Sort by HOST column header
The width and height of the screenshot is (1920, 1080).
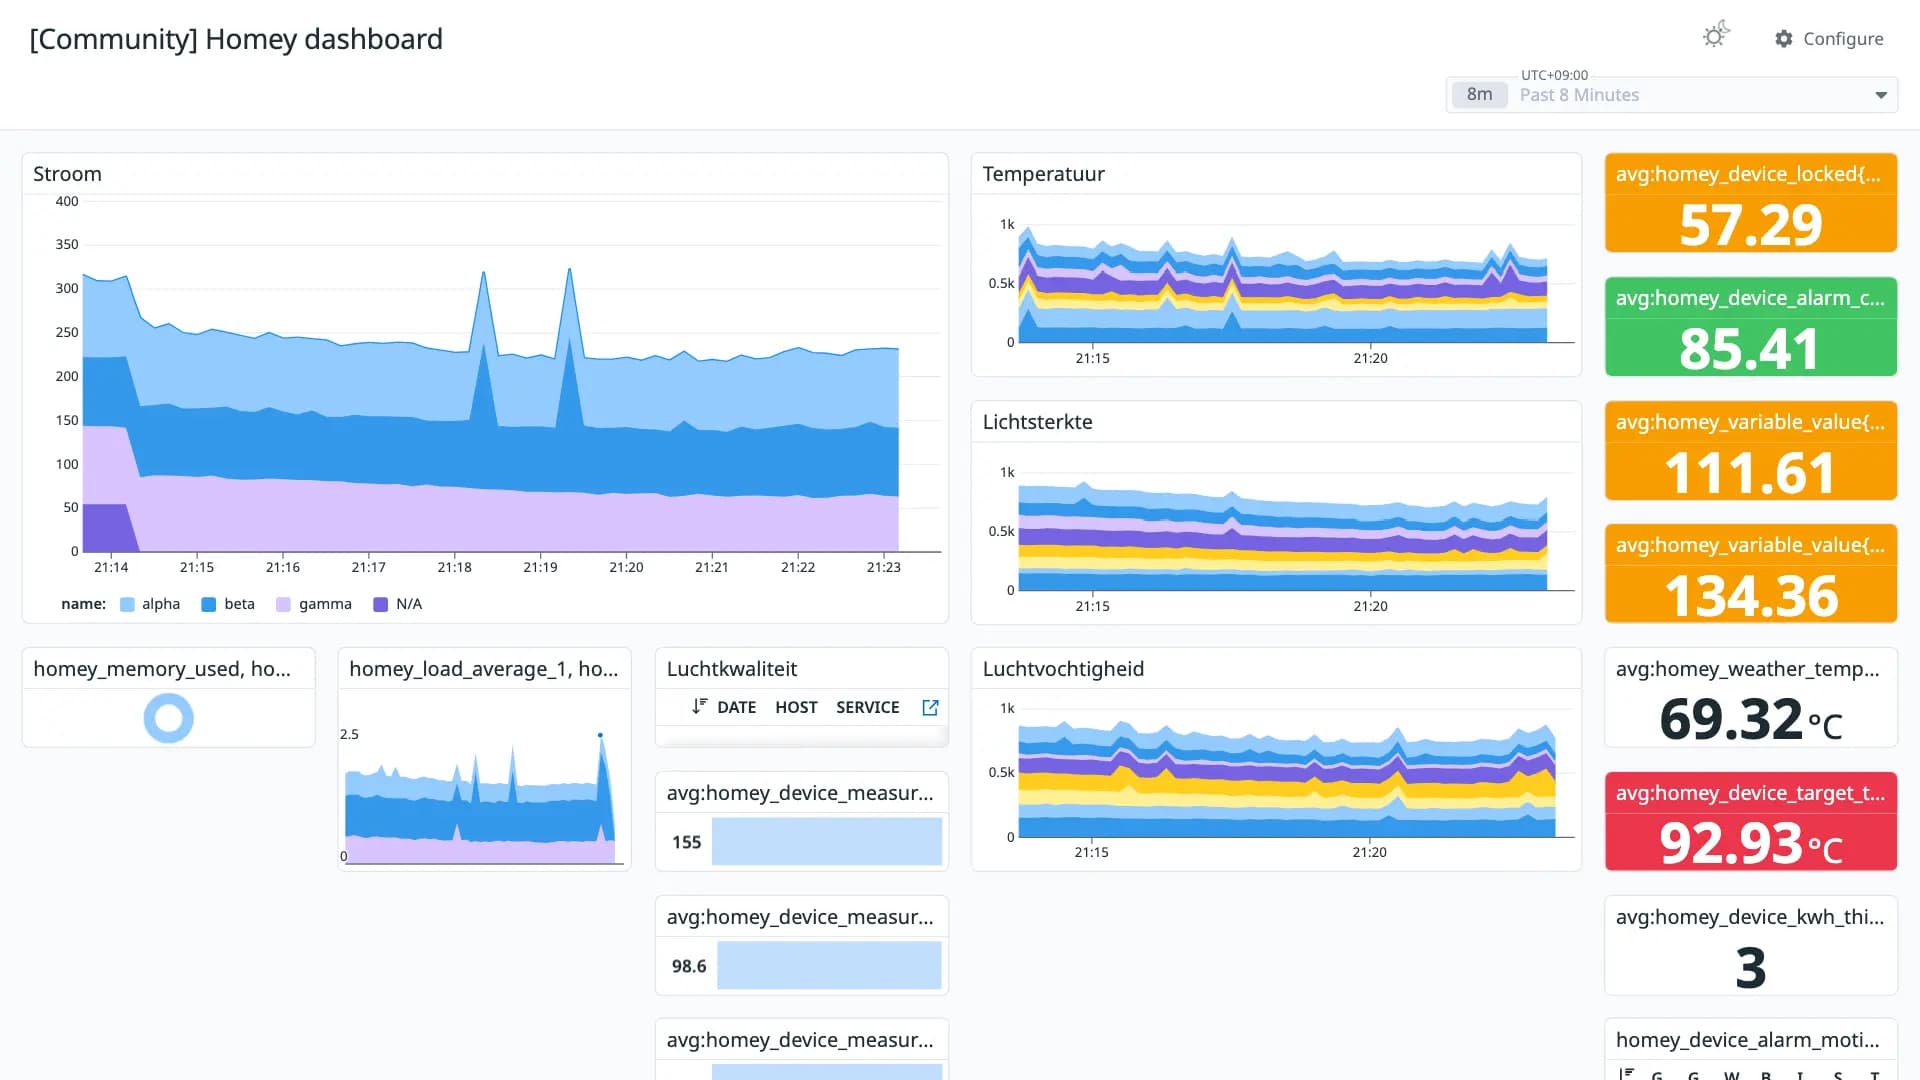[x=796, y=708]
